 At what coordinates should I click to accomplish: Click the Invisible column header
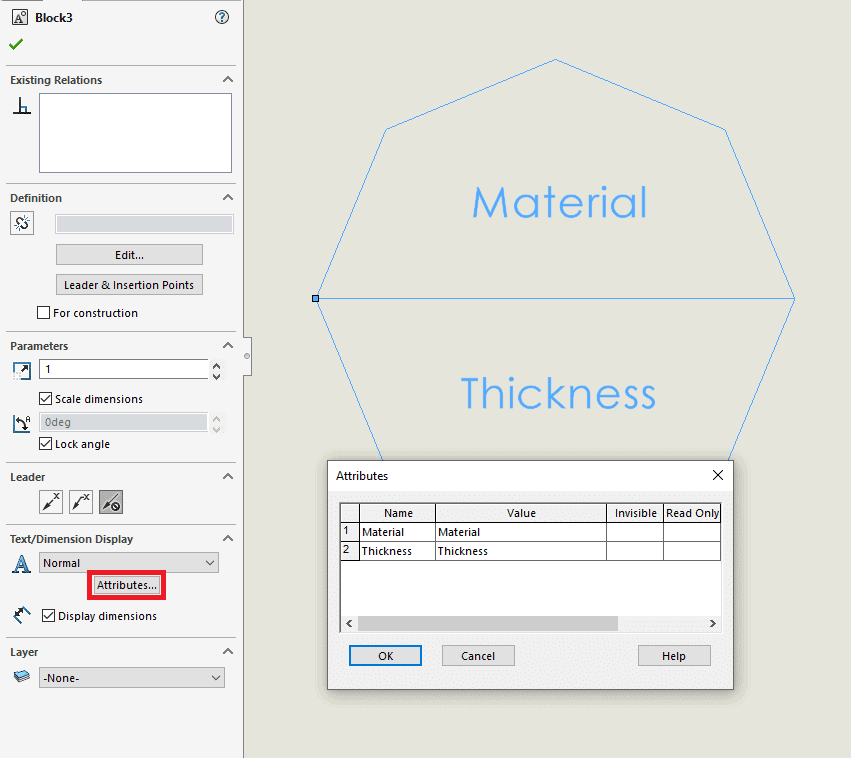635,513
